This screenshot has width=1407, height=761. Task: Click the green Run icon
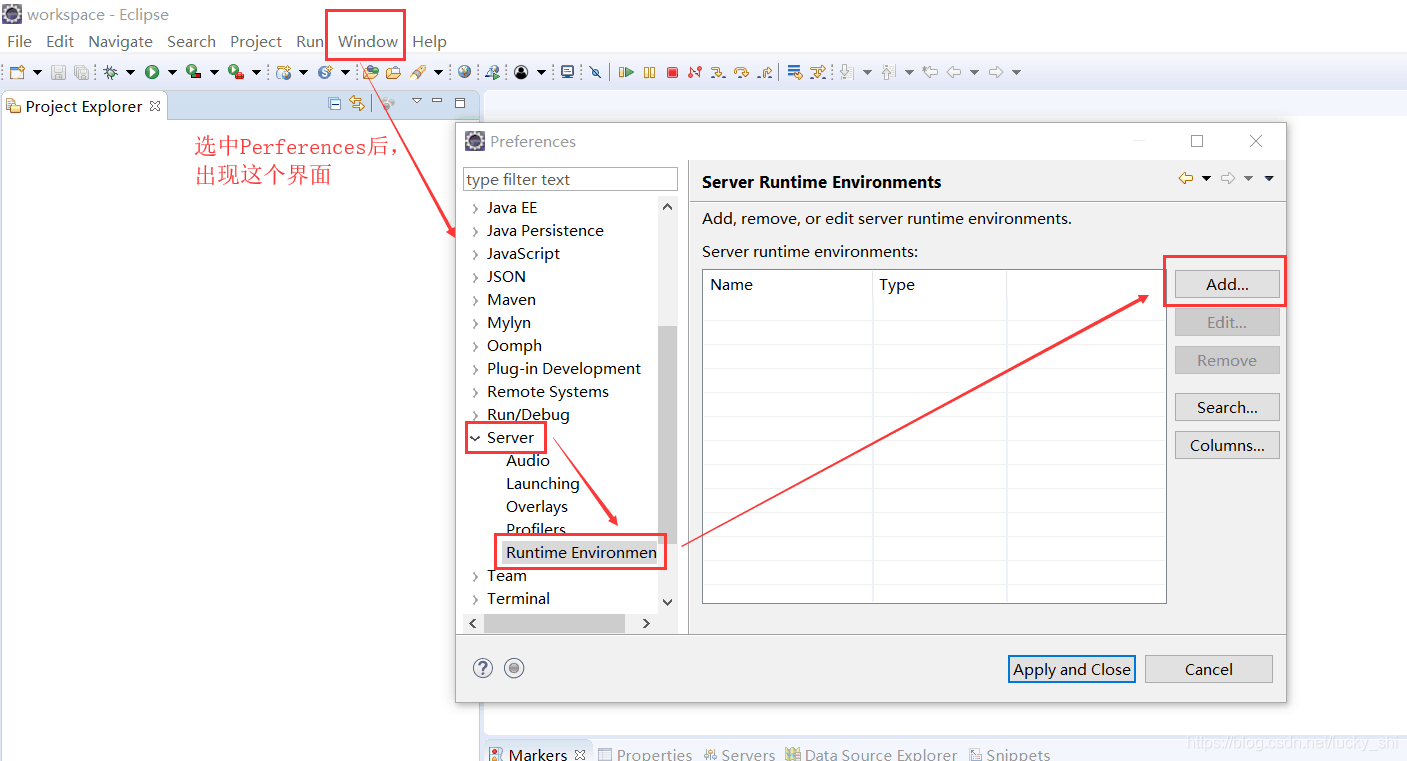(152, 72)
